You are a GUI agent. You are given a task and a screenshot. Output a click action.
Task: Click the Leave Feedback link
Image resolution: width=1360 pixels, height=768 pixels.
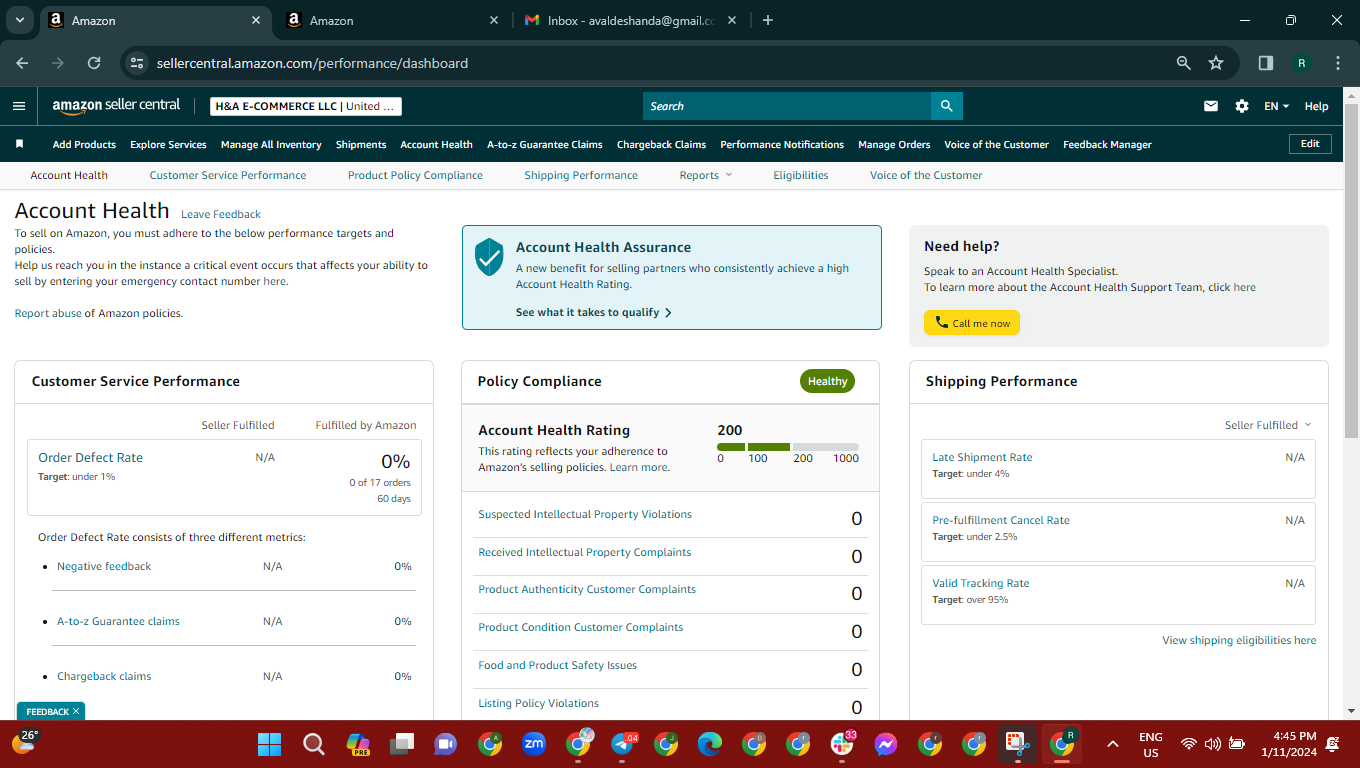coord(221,214)
